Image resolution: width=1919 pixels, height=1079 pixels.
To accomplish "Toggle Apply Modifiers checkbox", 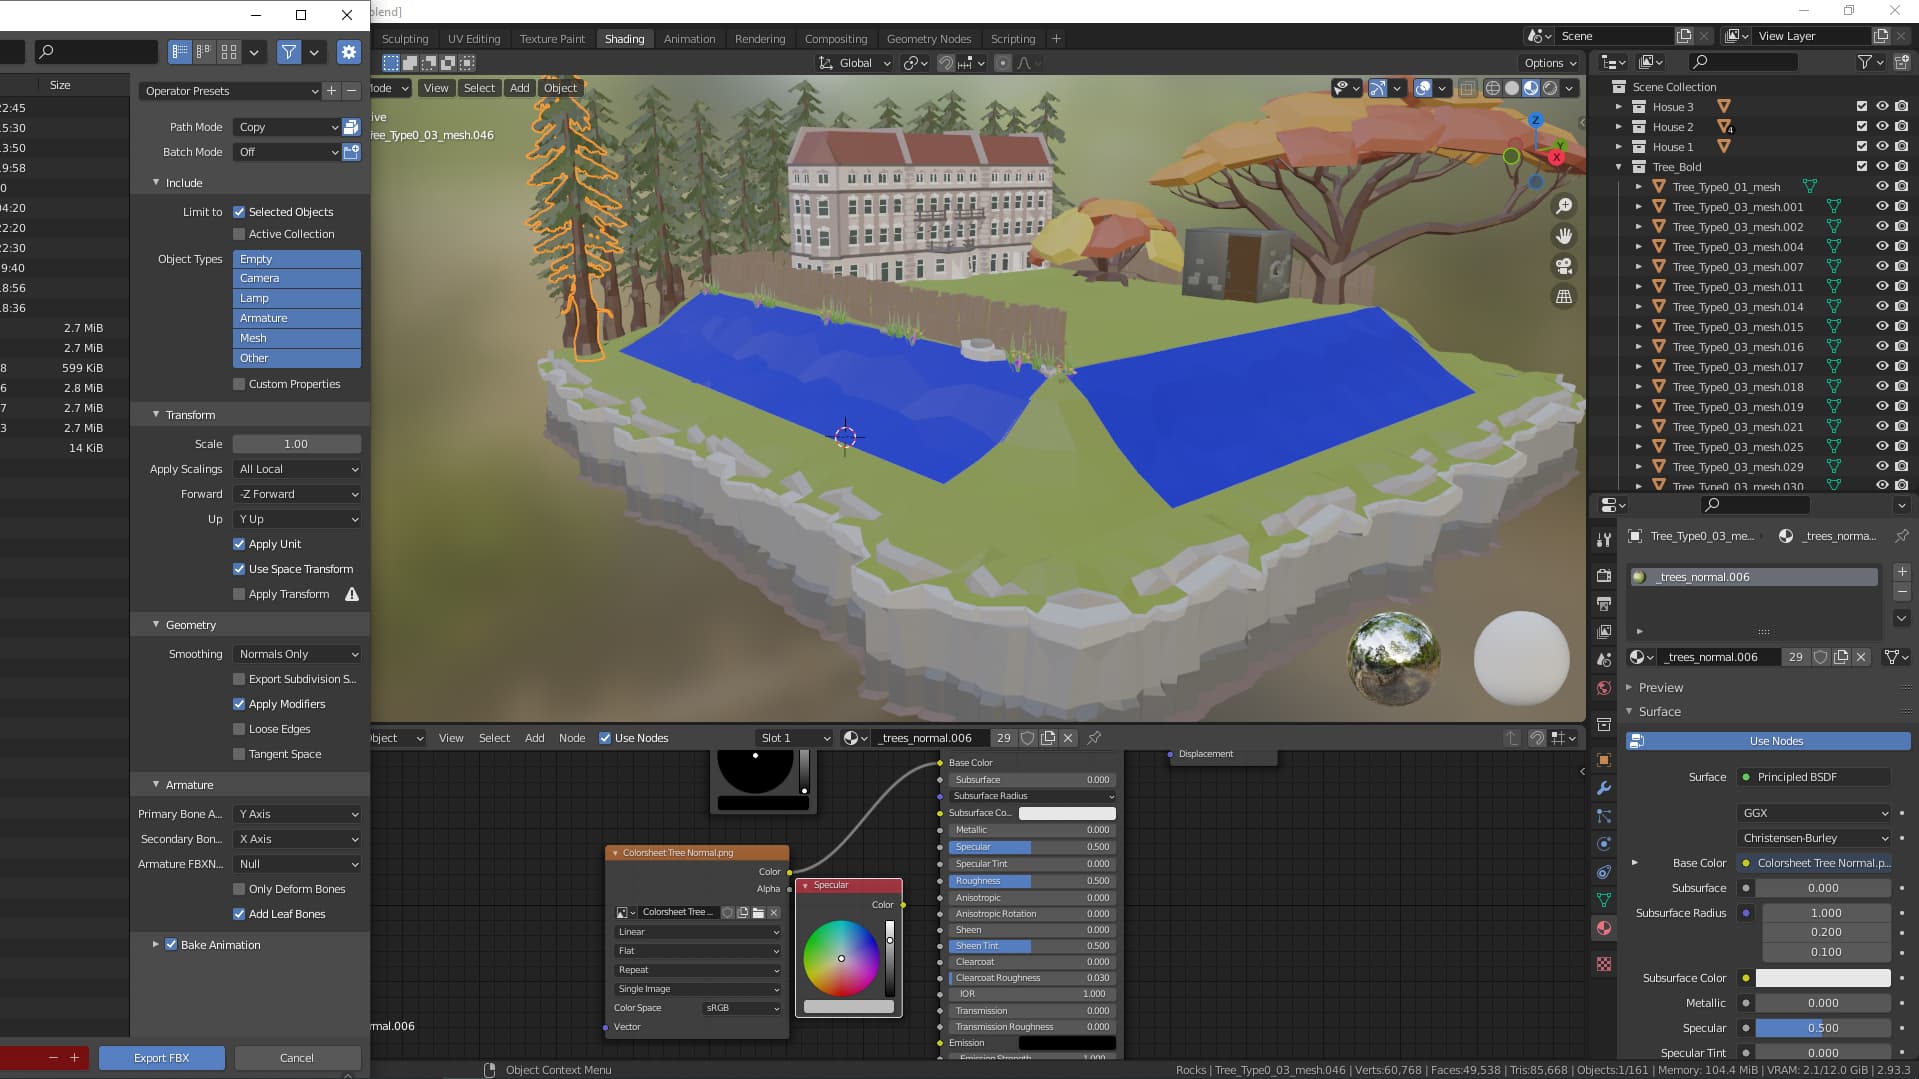I will point(239,704).
